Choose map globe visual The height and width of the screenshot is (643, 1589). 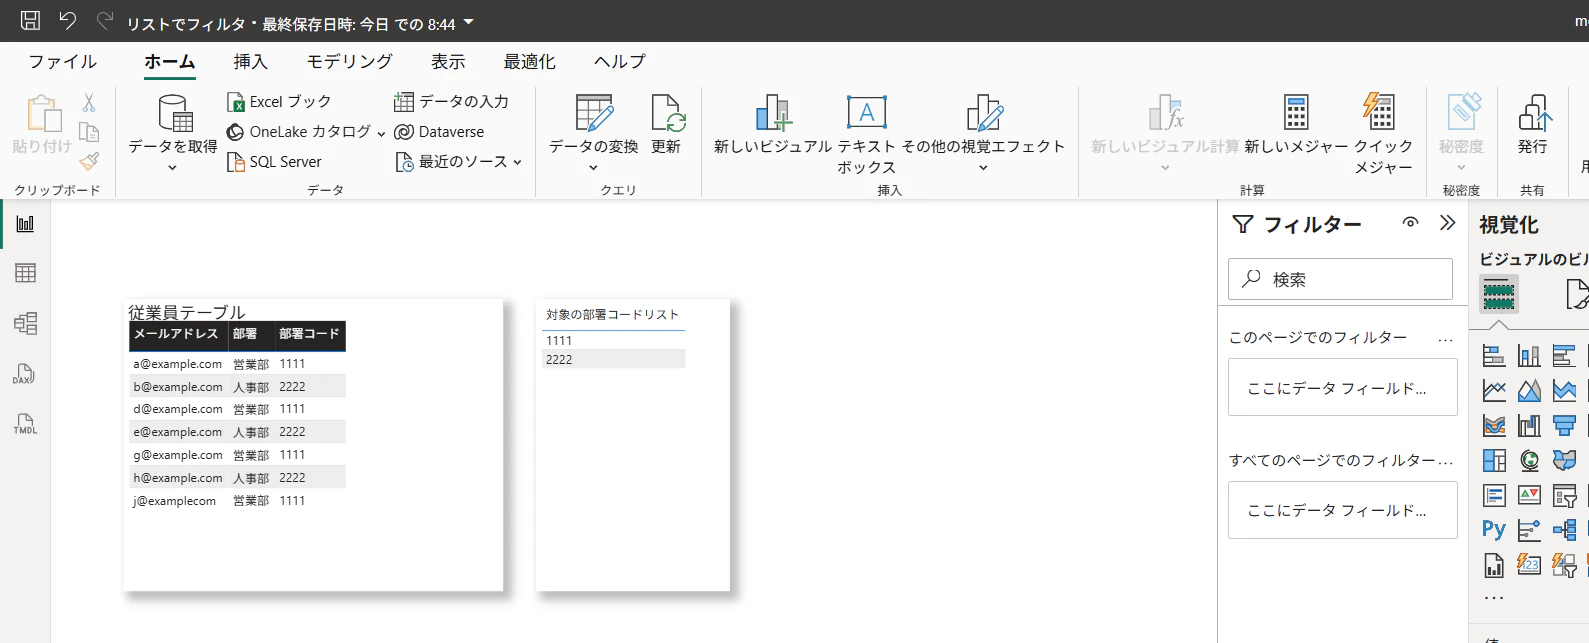click(1529, 460)
